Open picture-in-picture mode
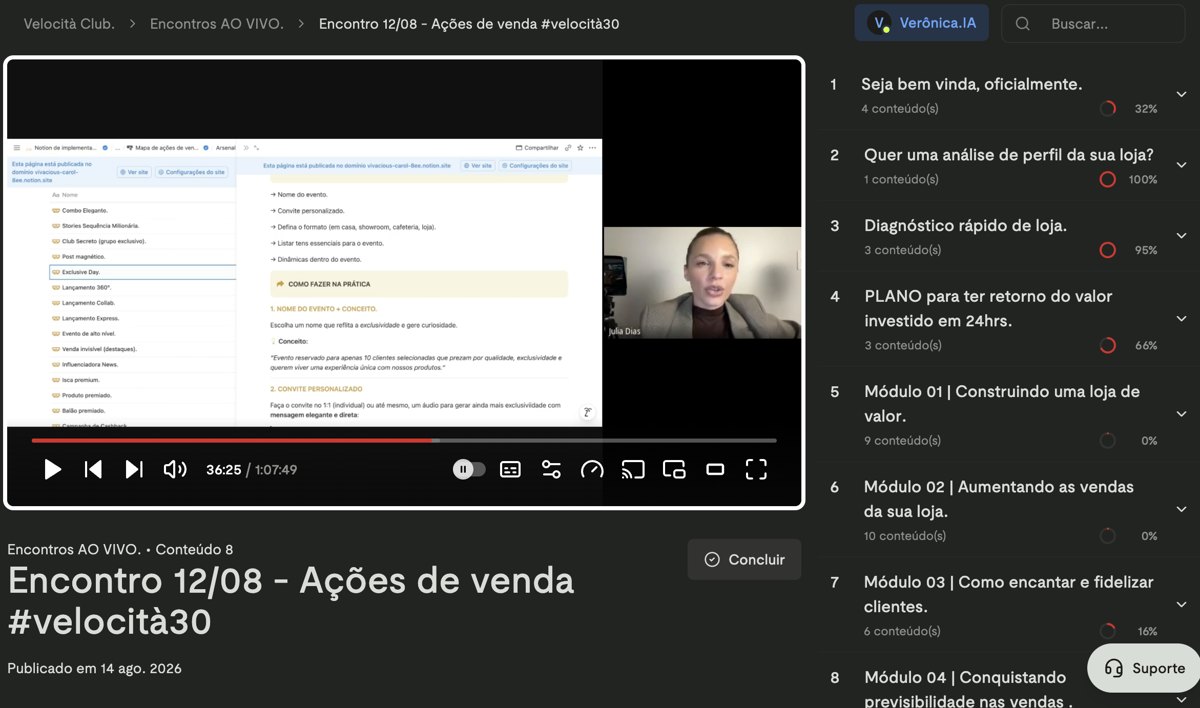 pos(674,469)
